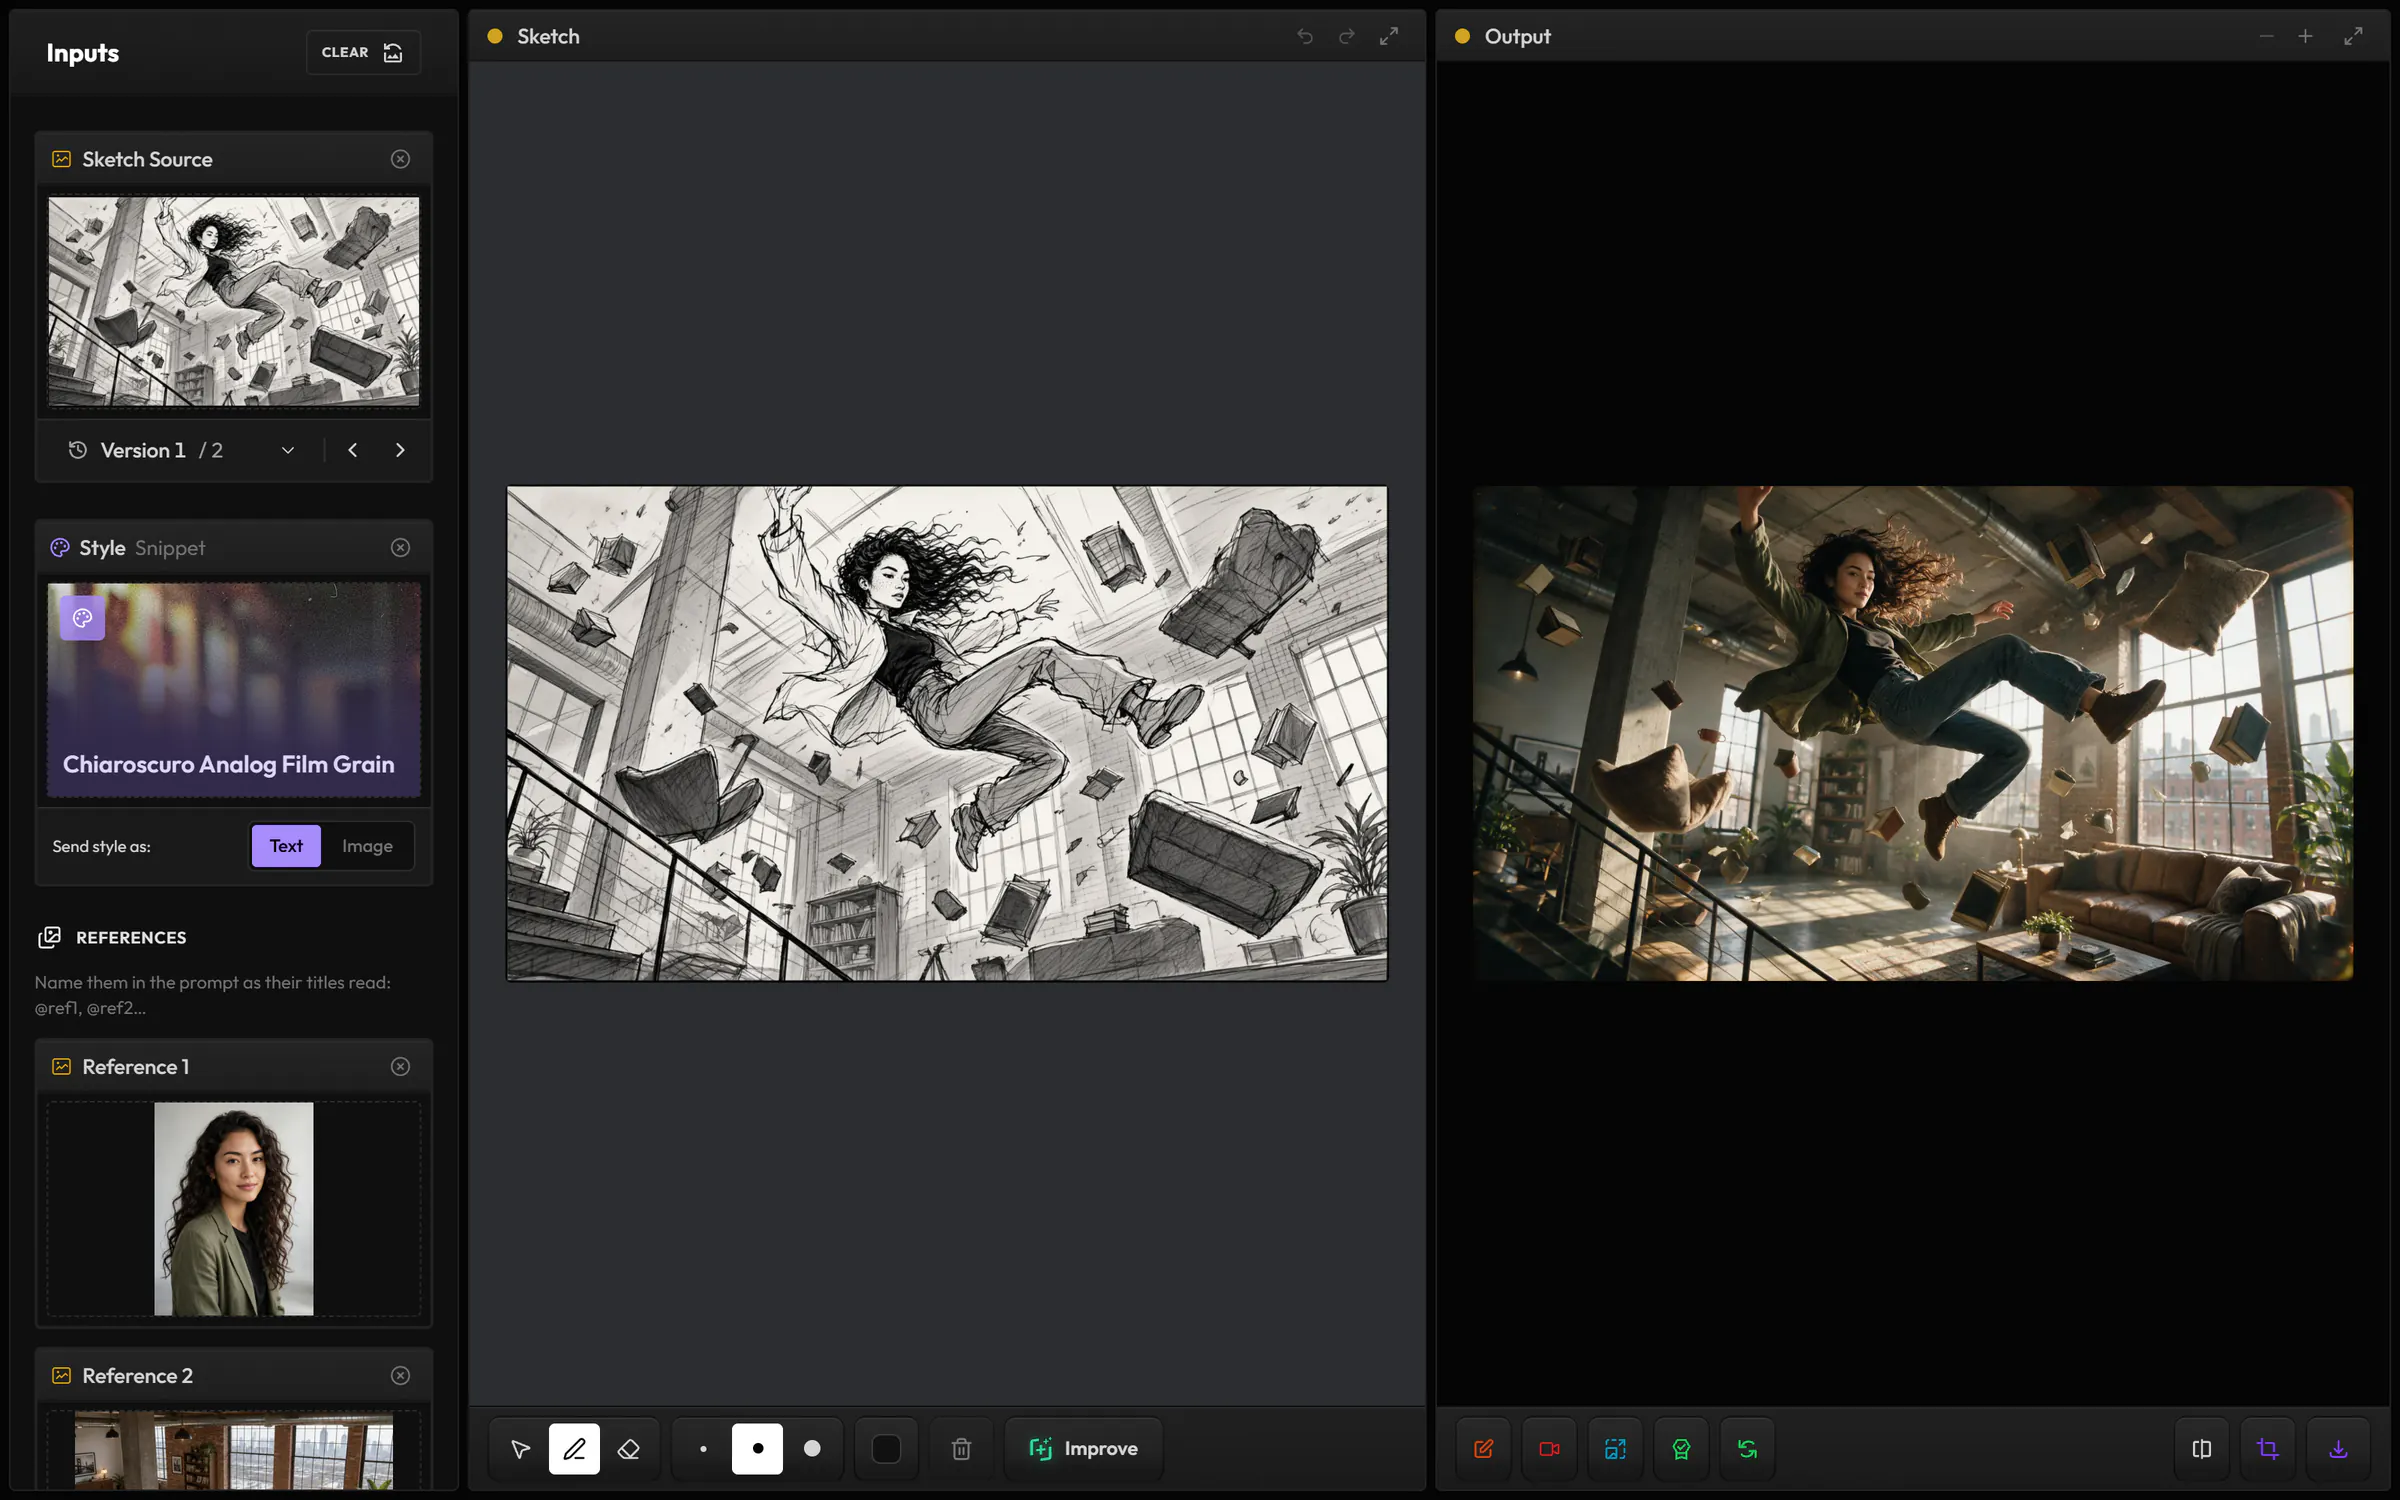The width and height of the screenshot is (2400, 1500).
Task: Undo the last sketch stroke
Action: tap(1305, 36)
